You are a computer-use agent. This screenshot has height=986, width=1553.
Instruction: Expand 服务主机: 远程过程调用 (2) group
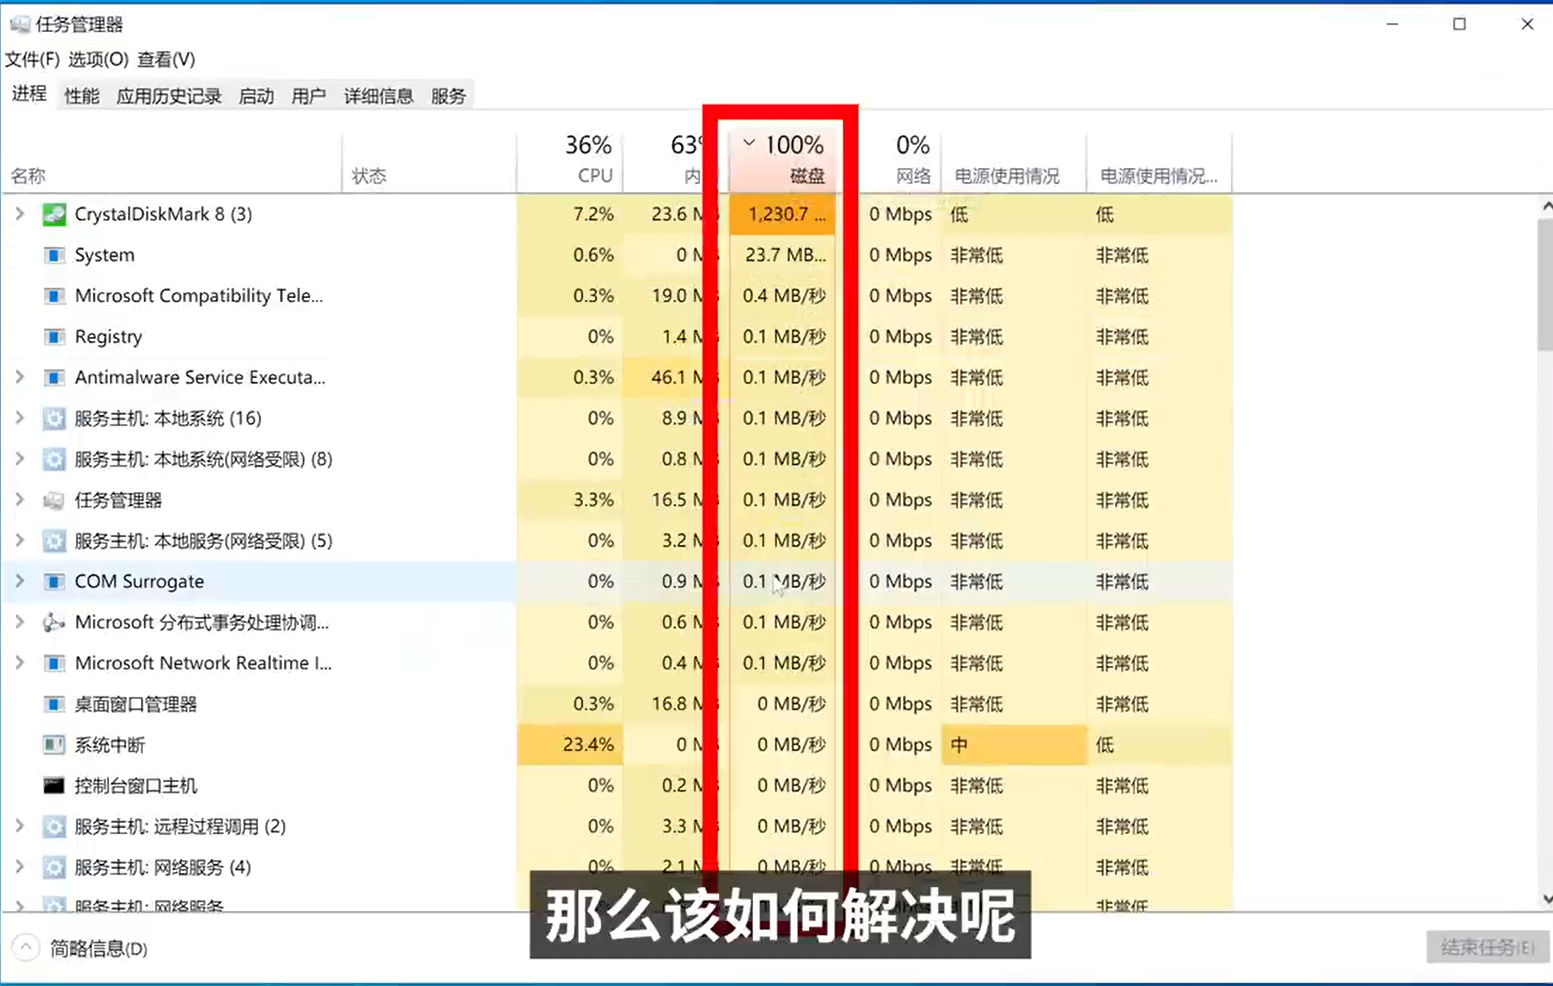point(19,826)
